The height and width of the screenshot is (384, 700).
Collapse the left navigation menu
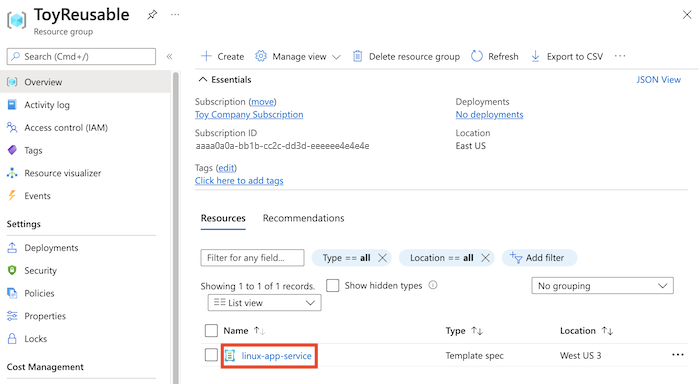(170, 56)
